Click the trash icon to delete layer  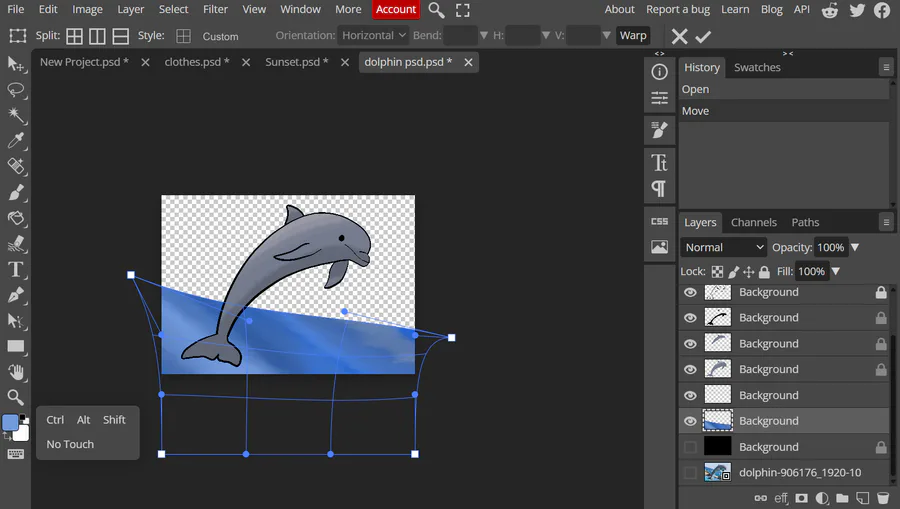tap(883, 498)
